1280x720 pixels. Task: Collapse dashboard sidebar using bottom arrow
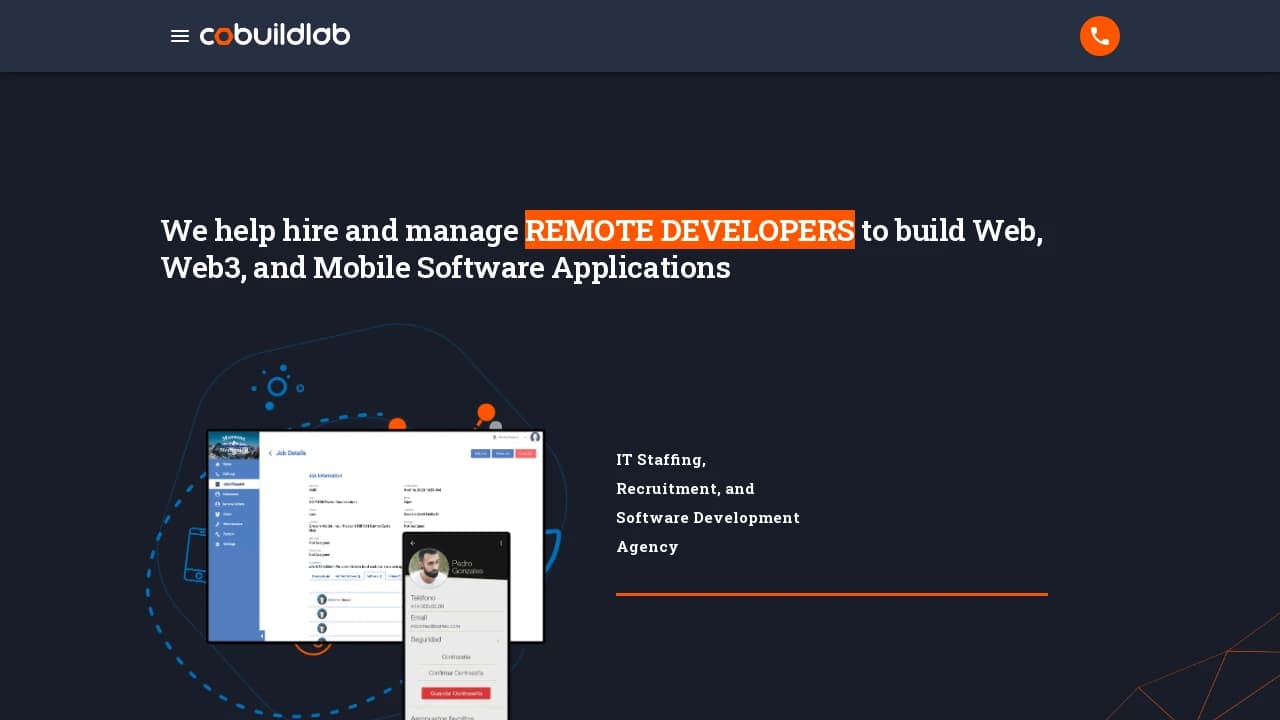(x=262, y=635)
